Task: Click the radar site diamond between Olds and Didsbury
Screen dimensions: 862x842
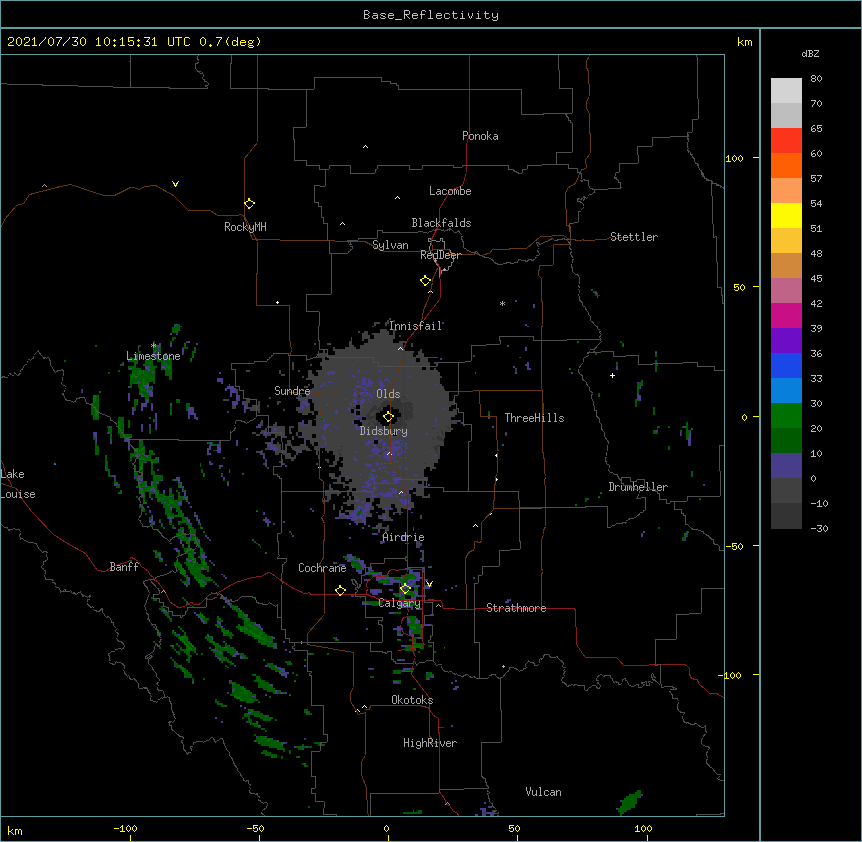Action: [x=388, y=417]
